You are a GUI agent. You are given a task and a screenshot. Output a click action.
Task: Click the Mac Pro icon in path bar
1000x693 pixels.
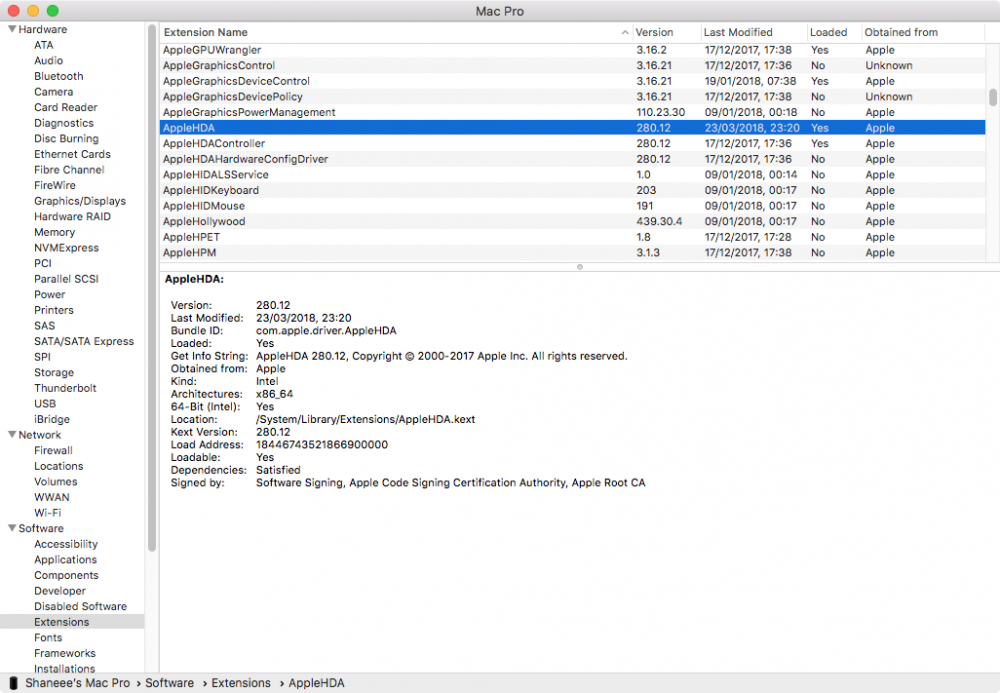(13, 683)
